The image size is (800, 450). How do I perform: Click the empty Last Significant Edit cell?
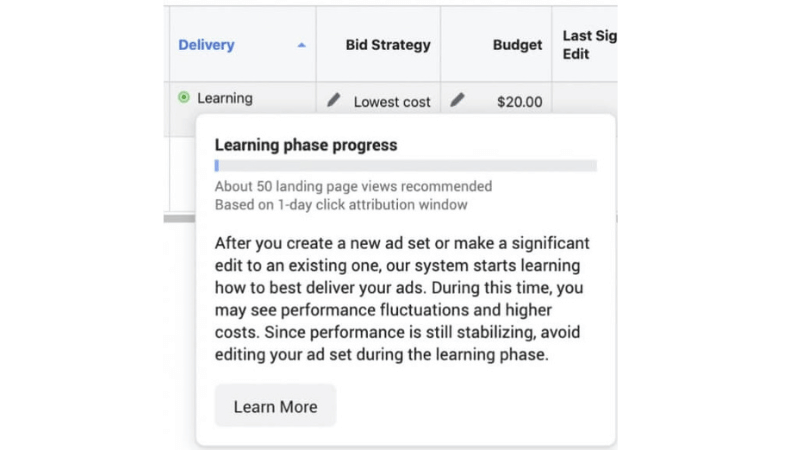(584, 100)
